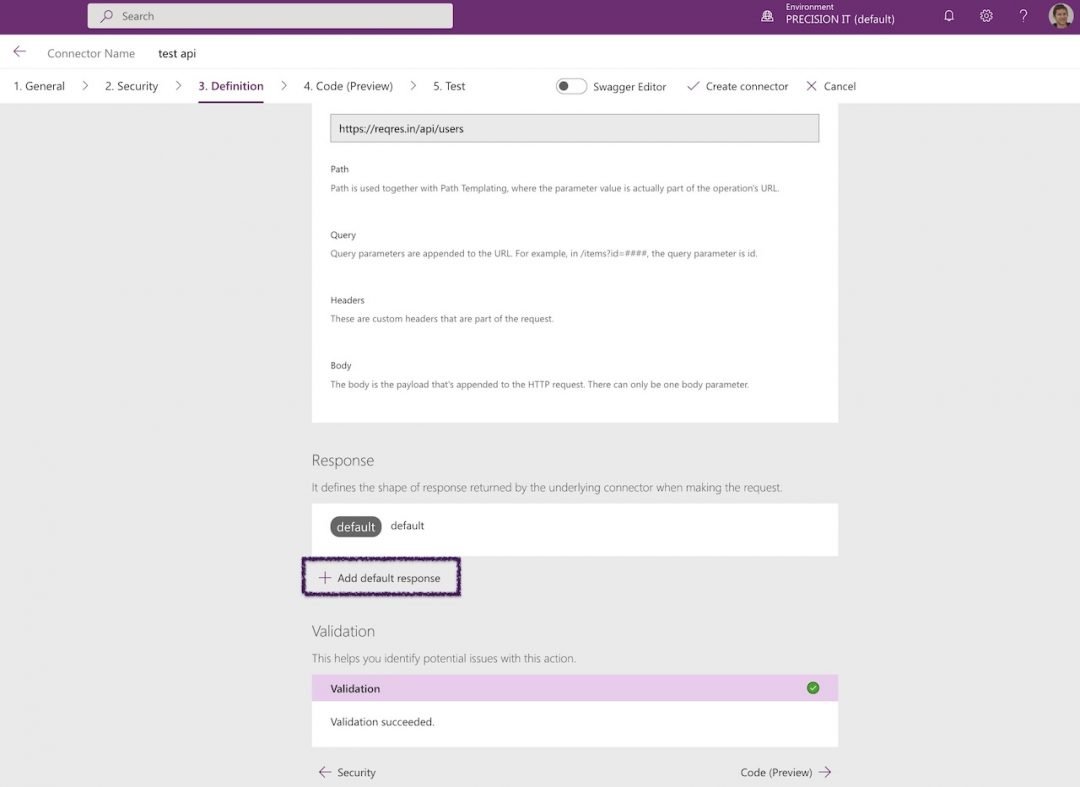Screen dimensions: 1080x787
Task: Click the notification bell icon
Action: click(x=948, y=16)
